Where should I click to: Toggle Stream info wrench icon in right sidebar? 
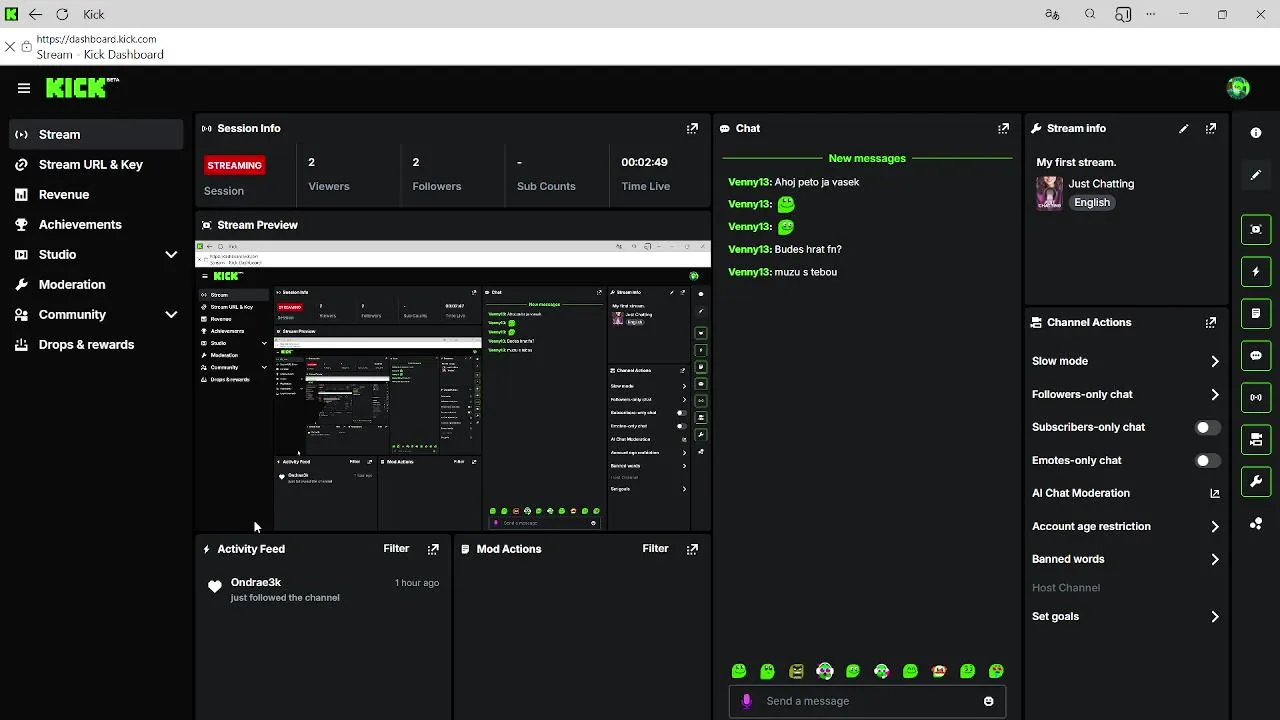[x=1256, y=481]
